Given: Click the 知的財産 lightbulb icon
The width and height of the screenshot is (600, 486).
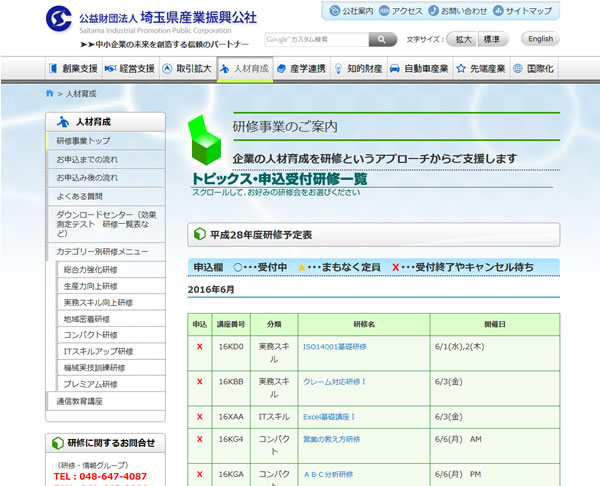Looking at the screenshot, I should pyautogui.click(x=338, y=69).
